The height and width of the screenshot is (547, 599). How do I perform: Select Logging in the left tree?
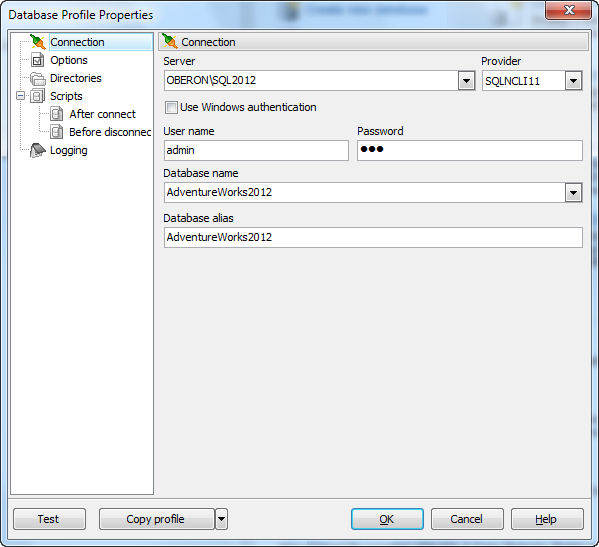tap(69, 150)
